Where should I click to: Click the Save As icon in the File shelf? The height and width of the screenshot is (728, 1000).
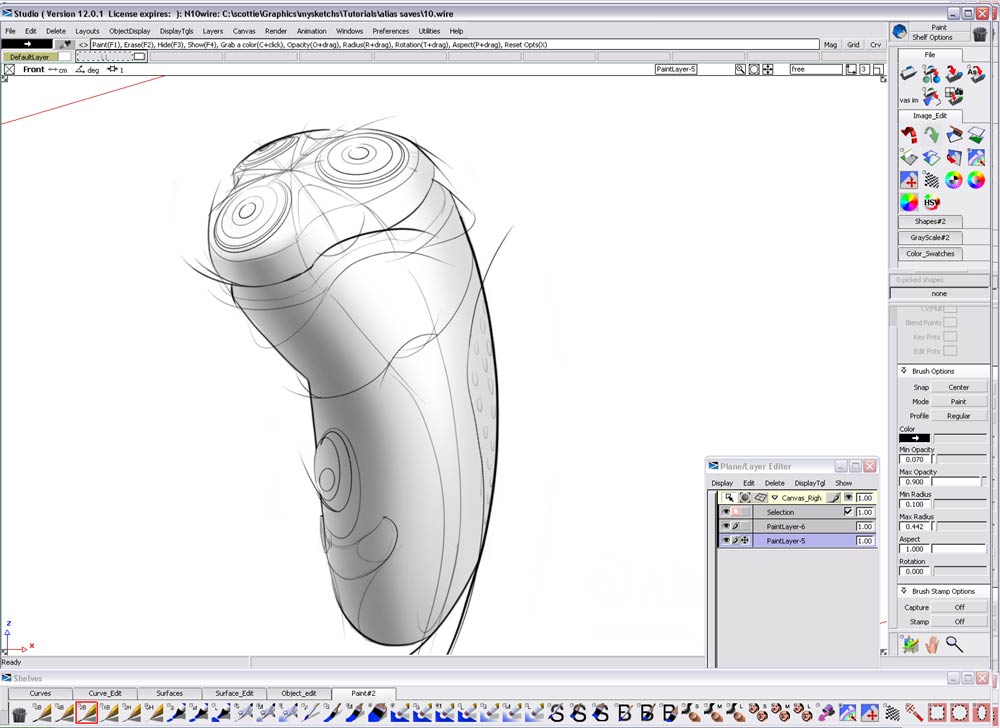[976, 73]
